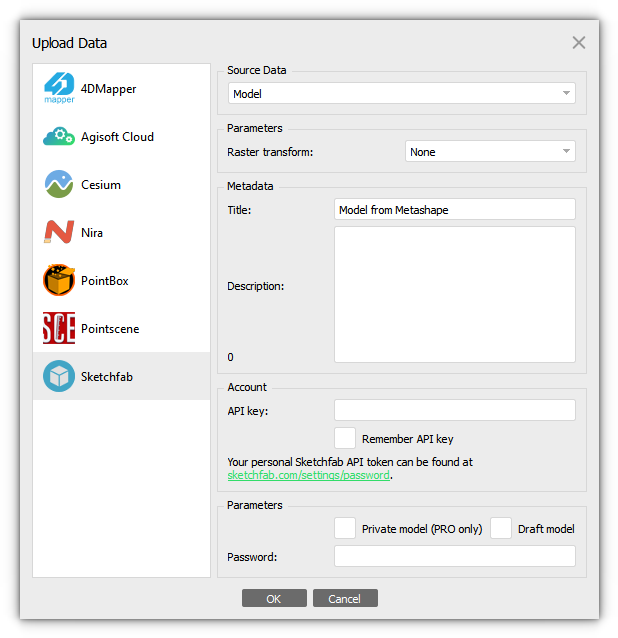Click the Draft model label text
This screenshot has height=638, width=618.
pos(546,529)
